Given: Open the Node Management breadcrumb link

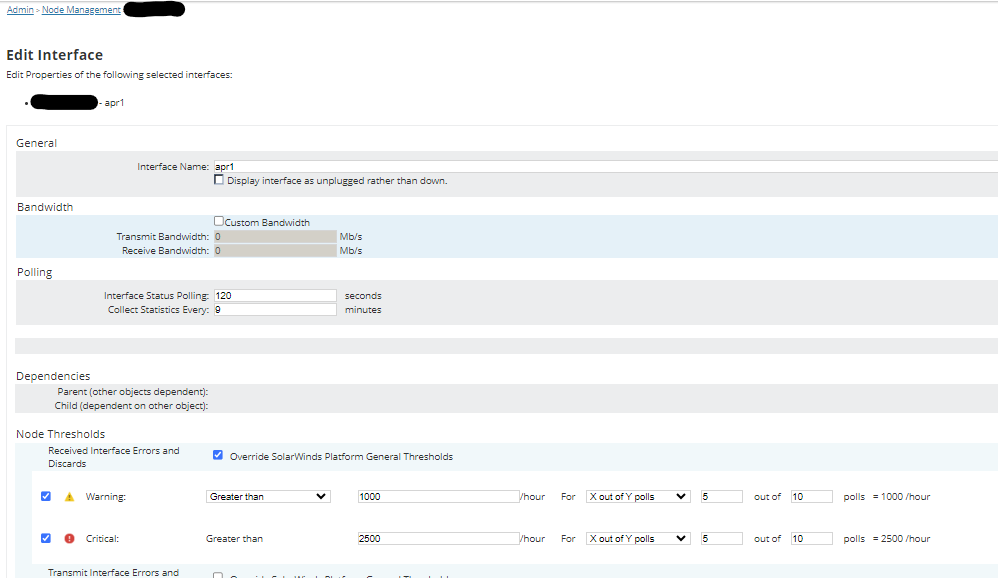Looking at the screenshot, I should pos(81,10).
